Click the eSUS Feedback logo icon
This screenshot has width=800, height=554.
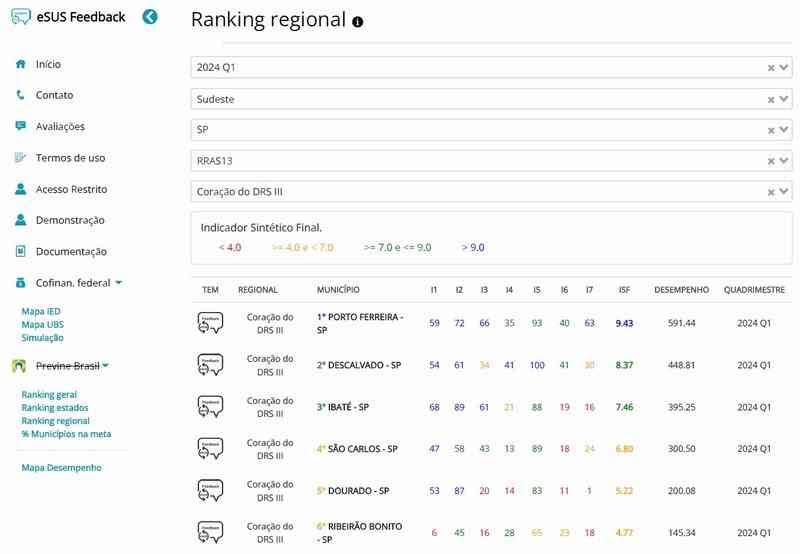tap(20, 16)
